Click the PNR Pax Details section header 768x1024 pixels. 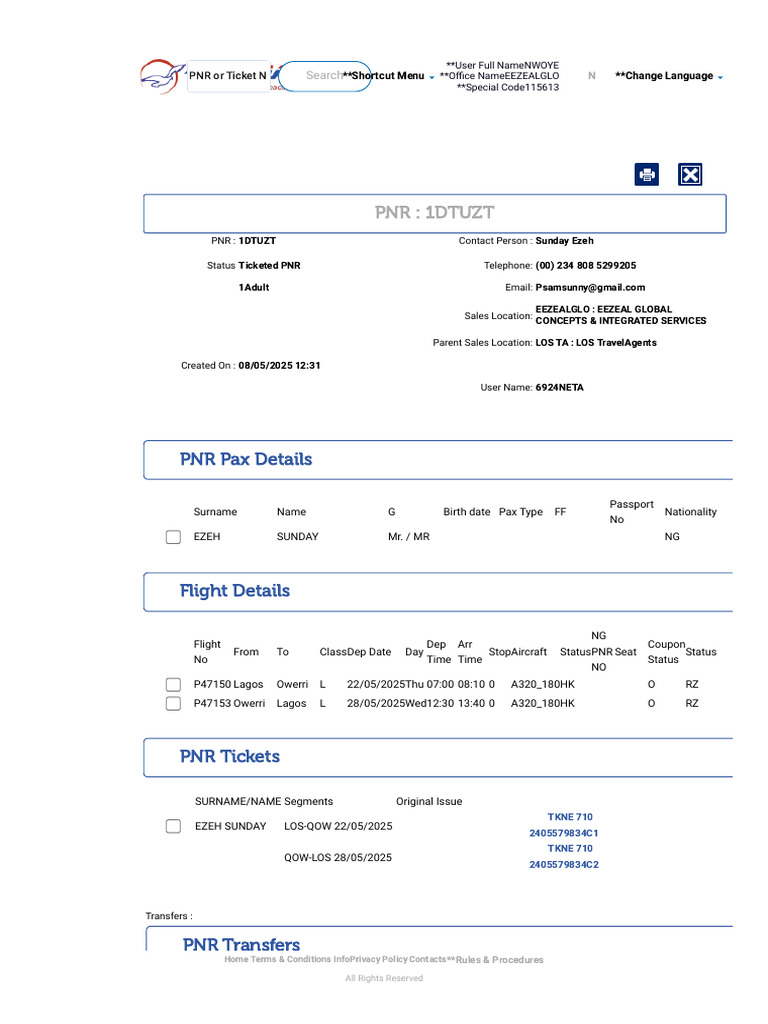tap(246, 460)
